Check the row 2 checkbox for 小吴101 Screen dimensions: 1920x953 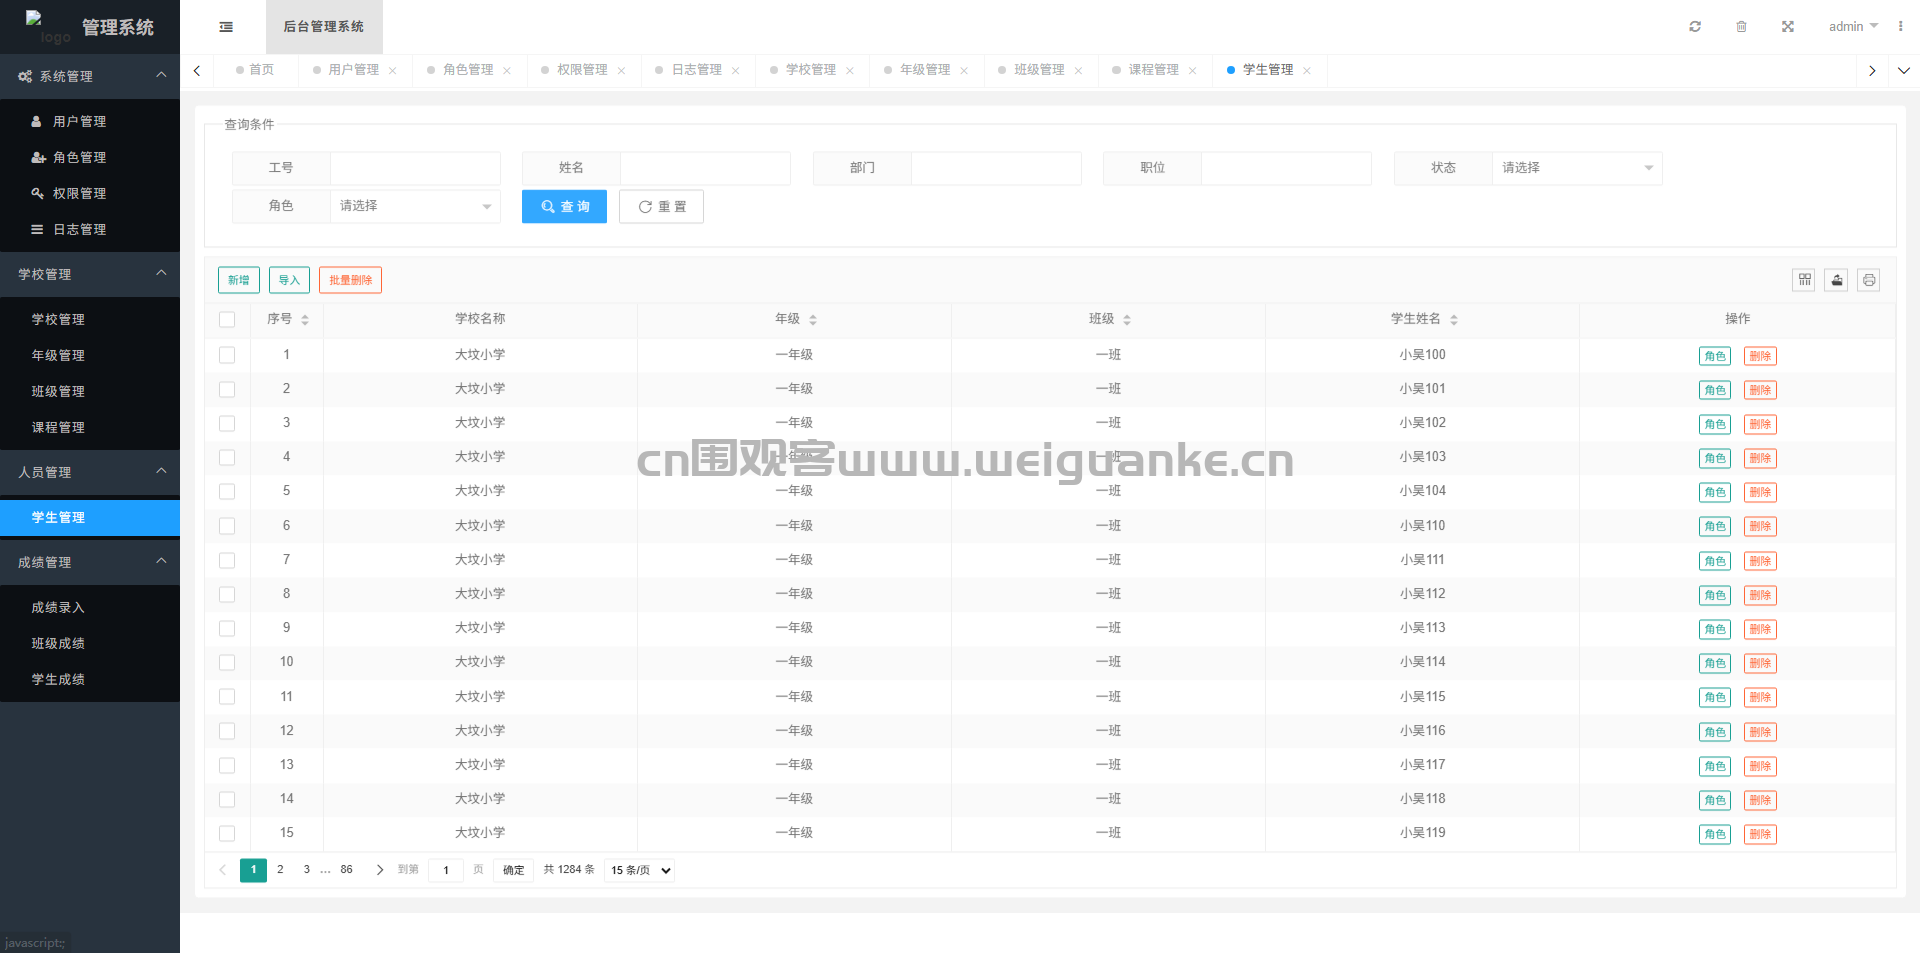(x=227, y=389)
